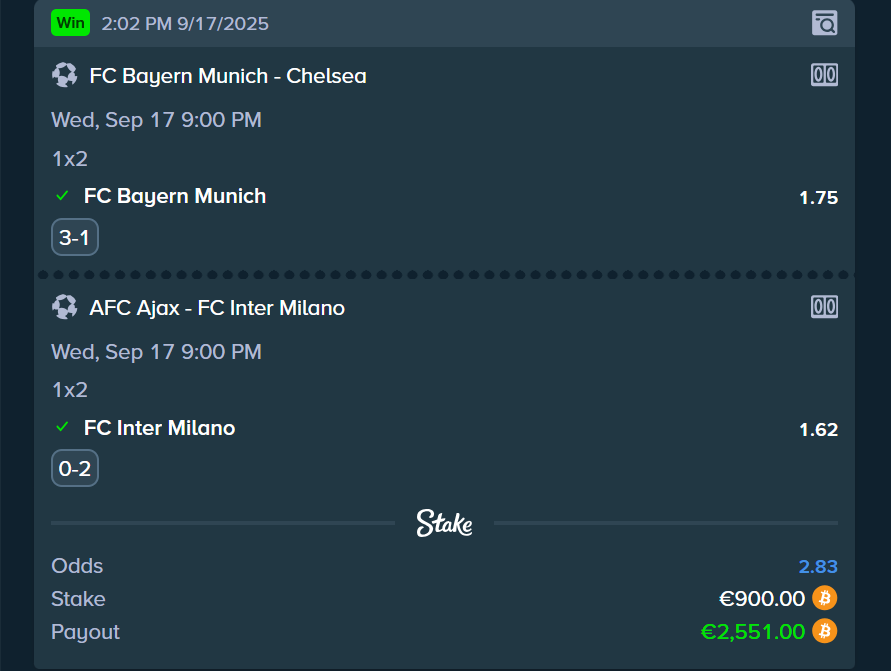This screenshot has height=671, width=891.
Task: Click the Stake logo
Action: click(x=444, y=523)
